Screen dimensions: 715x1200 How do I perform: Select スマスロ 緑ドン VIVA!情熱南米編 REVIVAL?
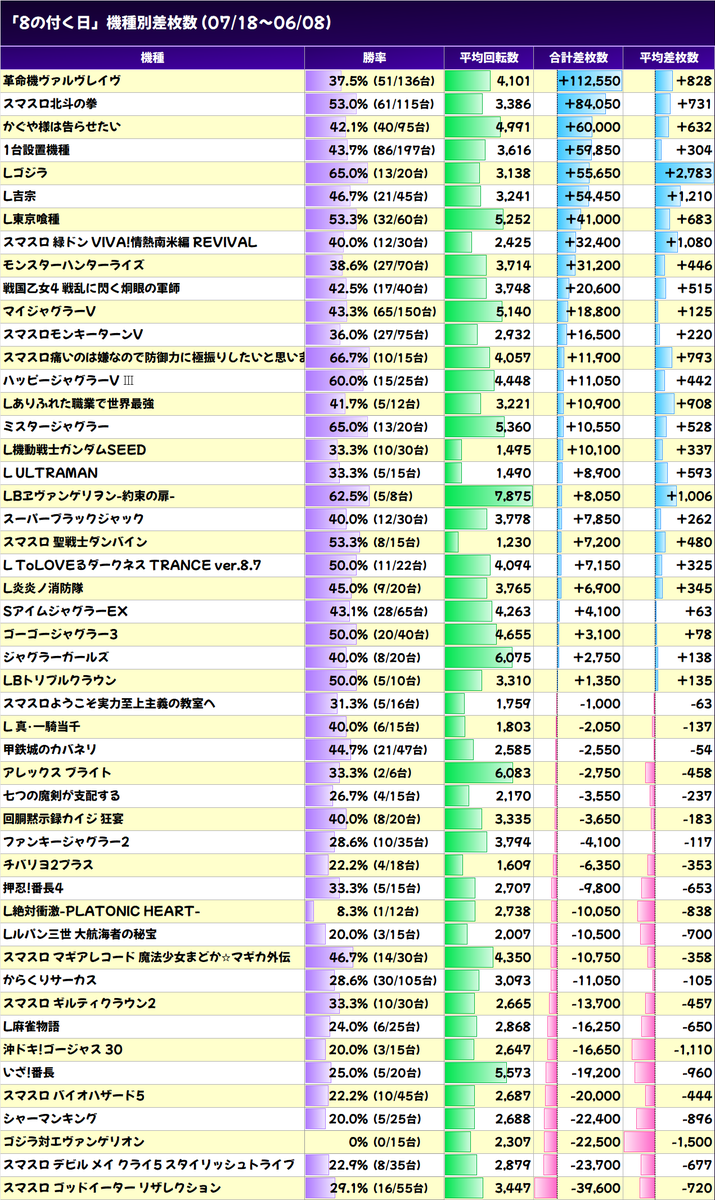[x=130, y=242]
